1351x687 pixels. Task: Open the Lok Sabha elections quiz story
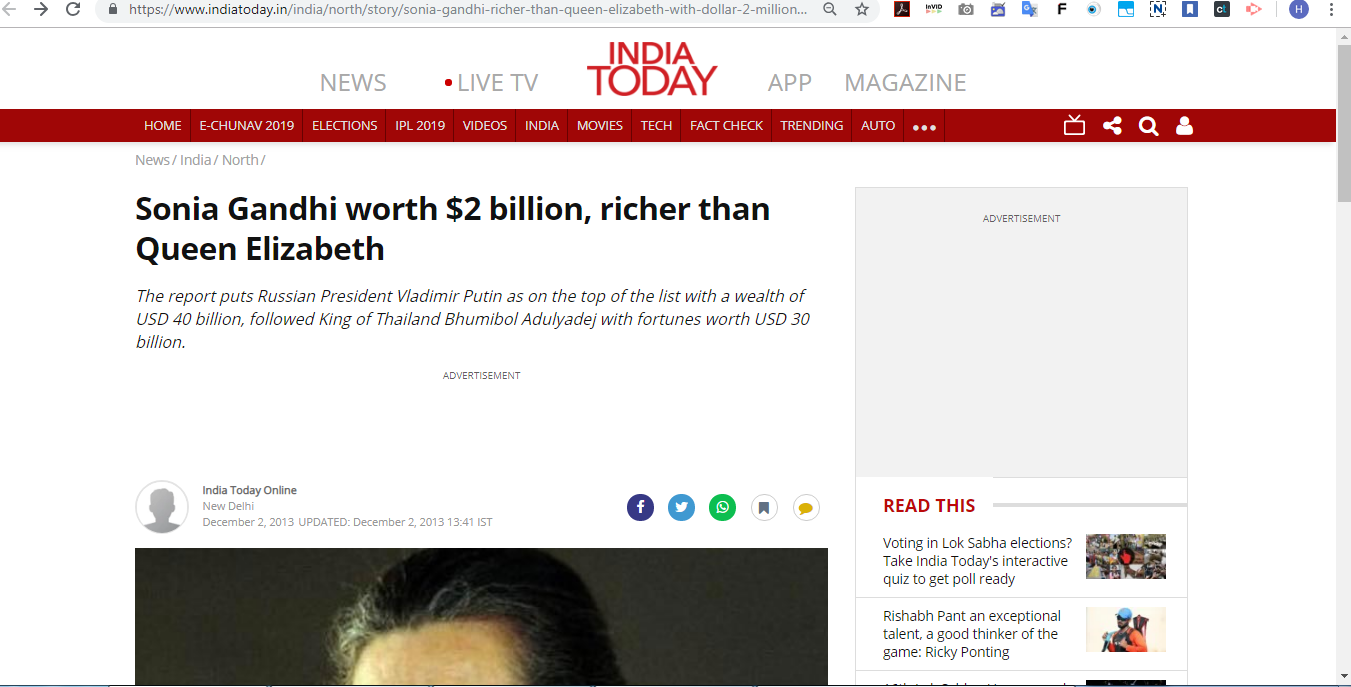[x=977, y=561]
